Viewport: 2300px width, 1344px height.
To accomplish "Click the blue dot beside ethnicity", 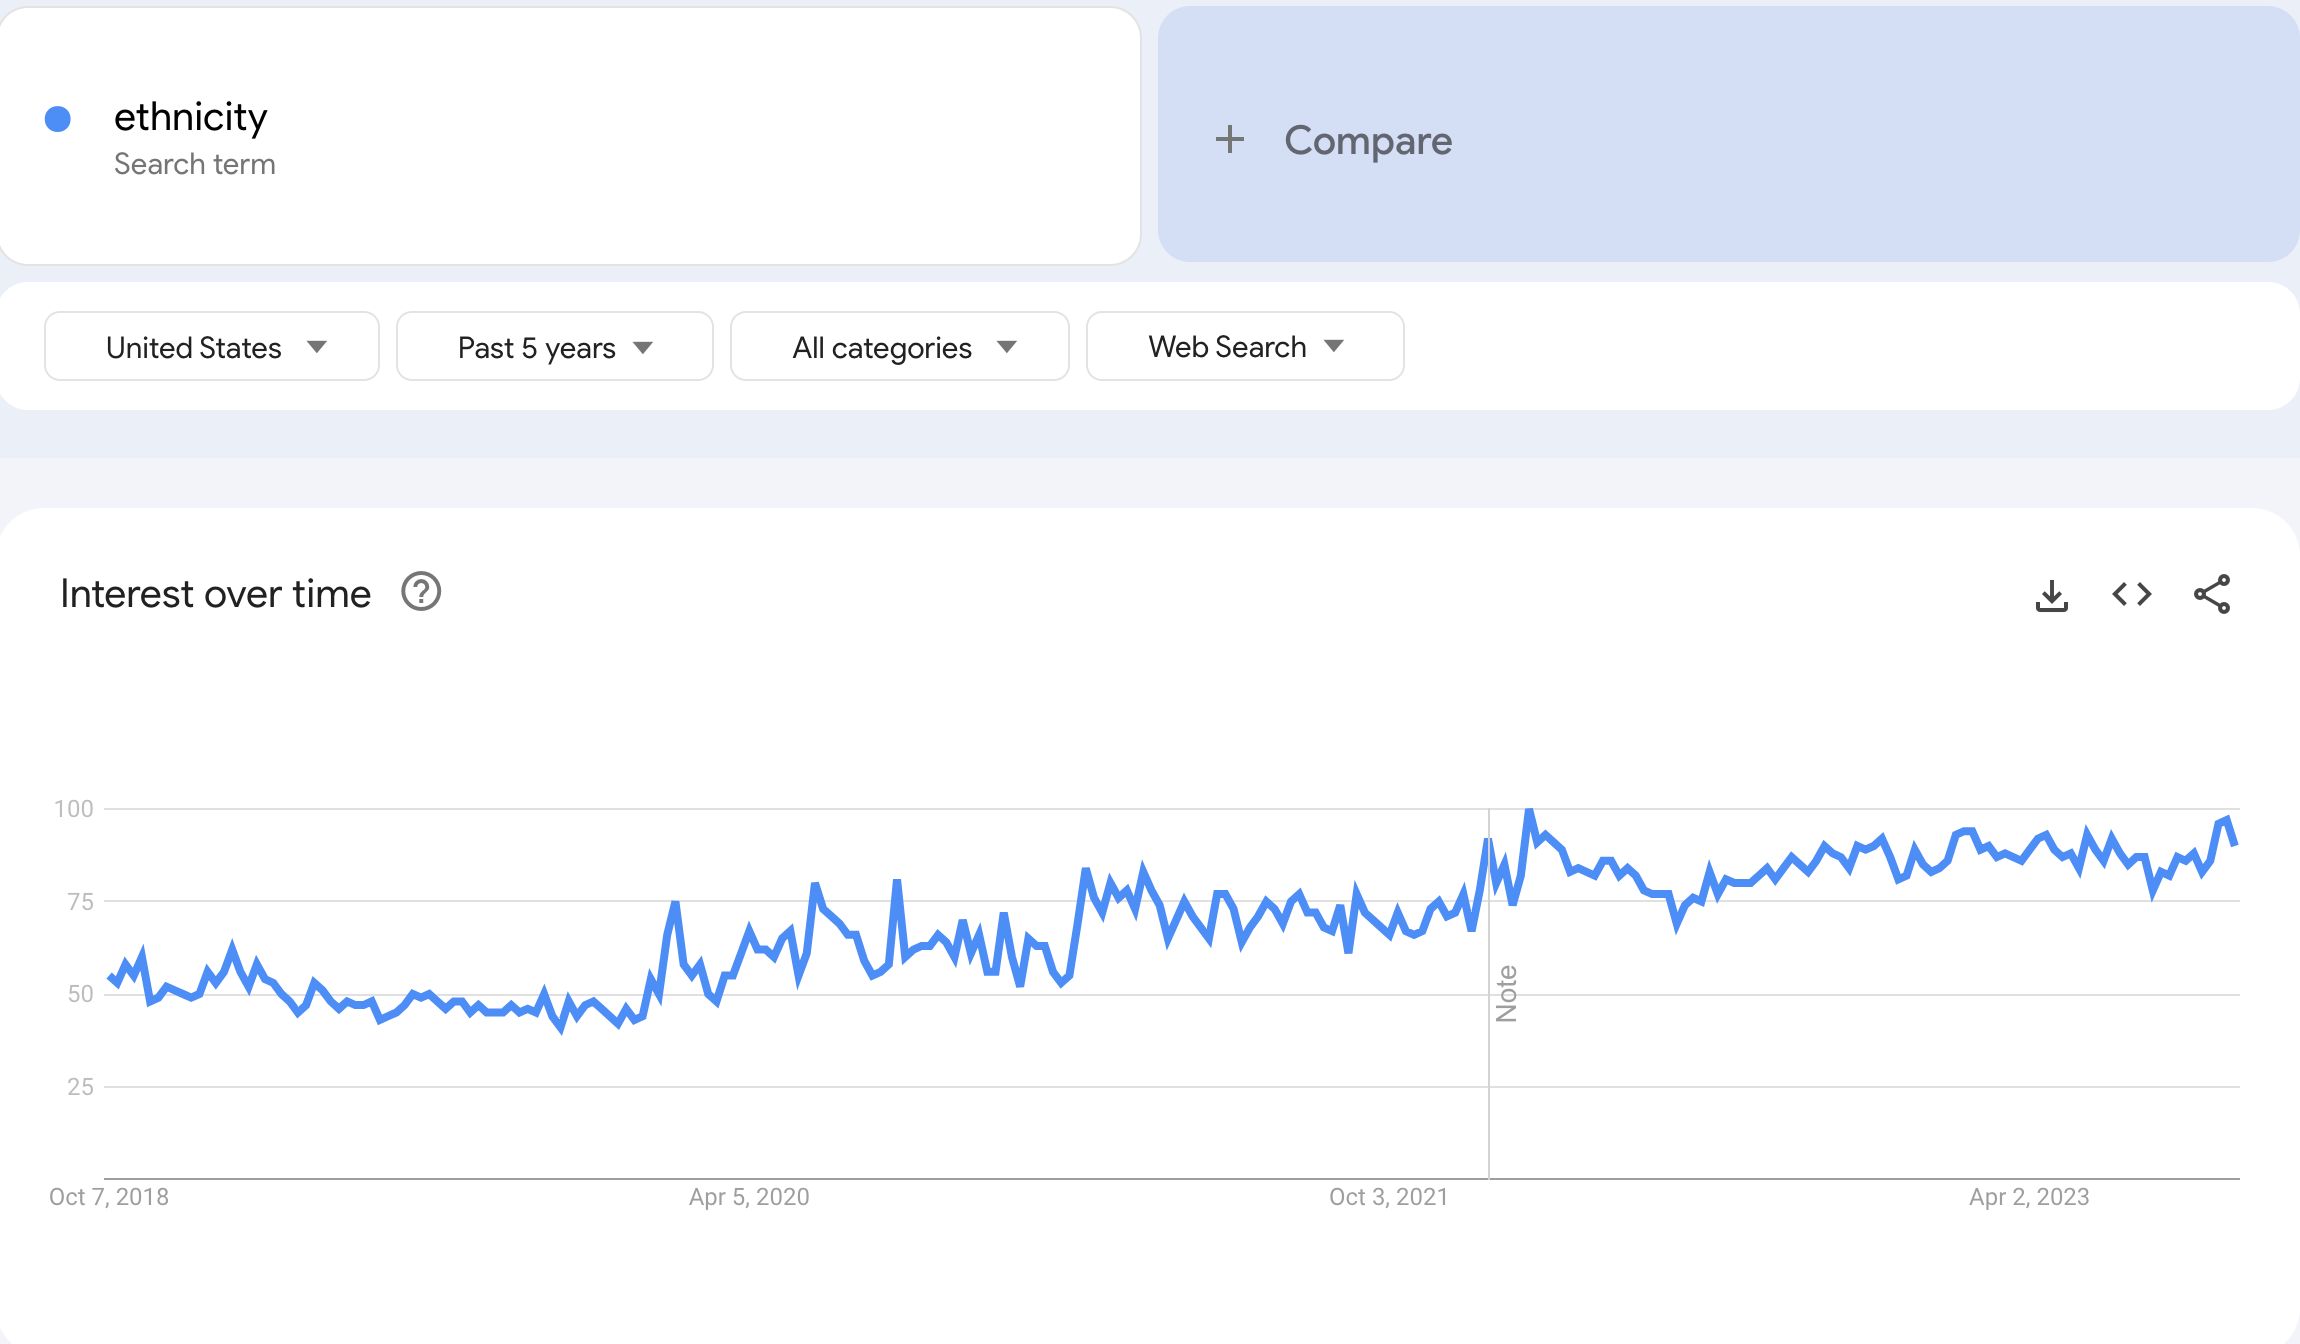I will [58, 119].
